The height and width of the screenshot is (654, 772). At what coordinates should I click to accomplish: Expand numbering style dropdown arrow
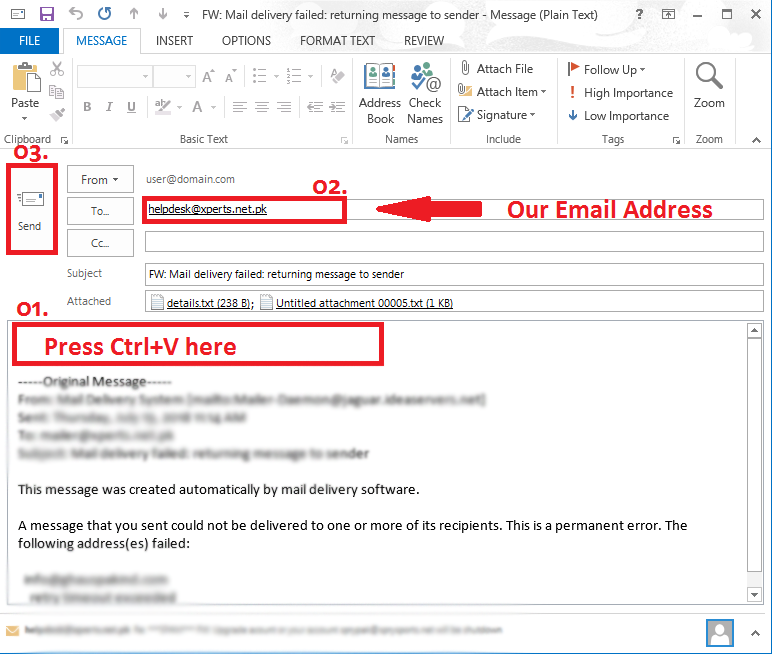click(x=311, y=76)
